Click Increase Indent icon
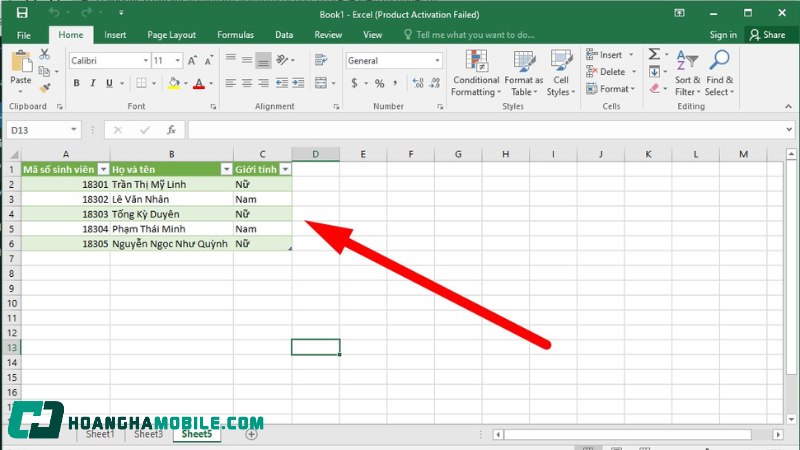Image resolution: width=800 pixels, height=450 pixels. pyautogui.click(x=298, y=83)
